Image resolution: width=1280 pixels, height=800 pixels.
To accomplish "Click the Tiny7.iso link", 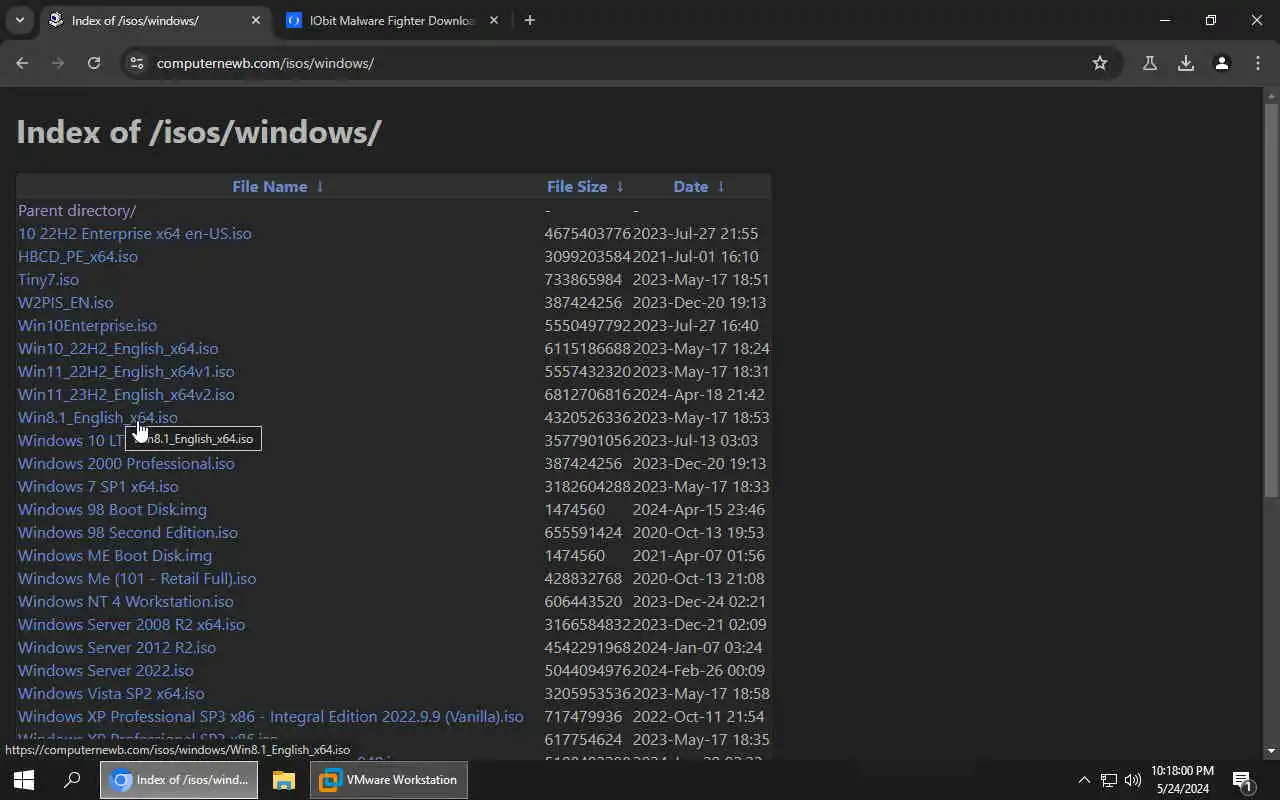I will pyautogui.click(x=48, y=279).
